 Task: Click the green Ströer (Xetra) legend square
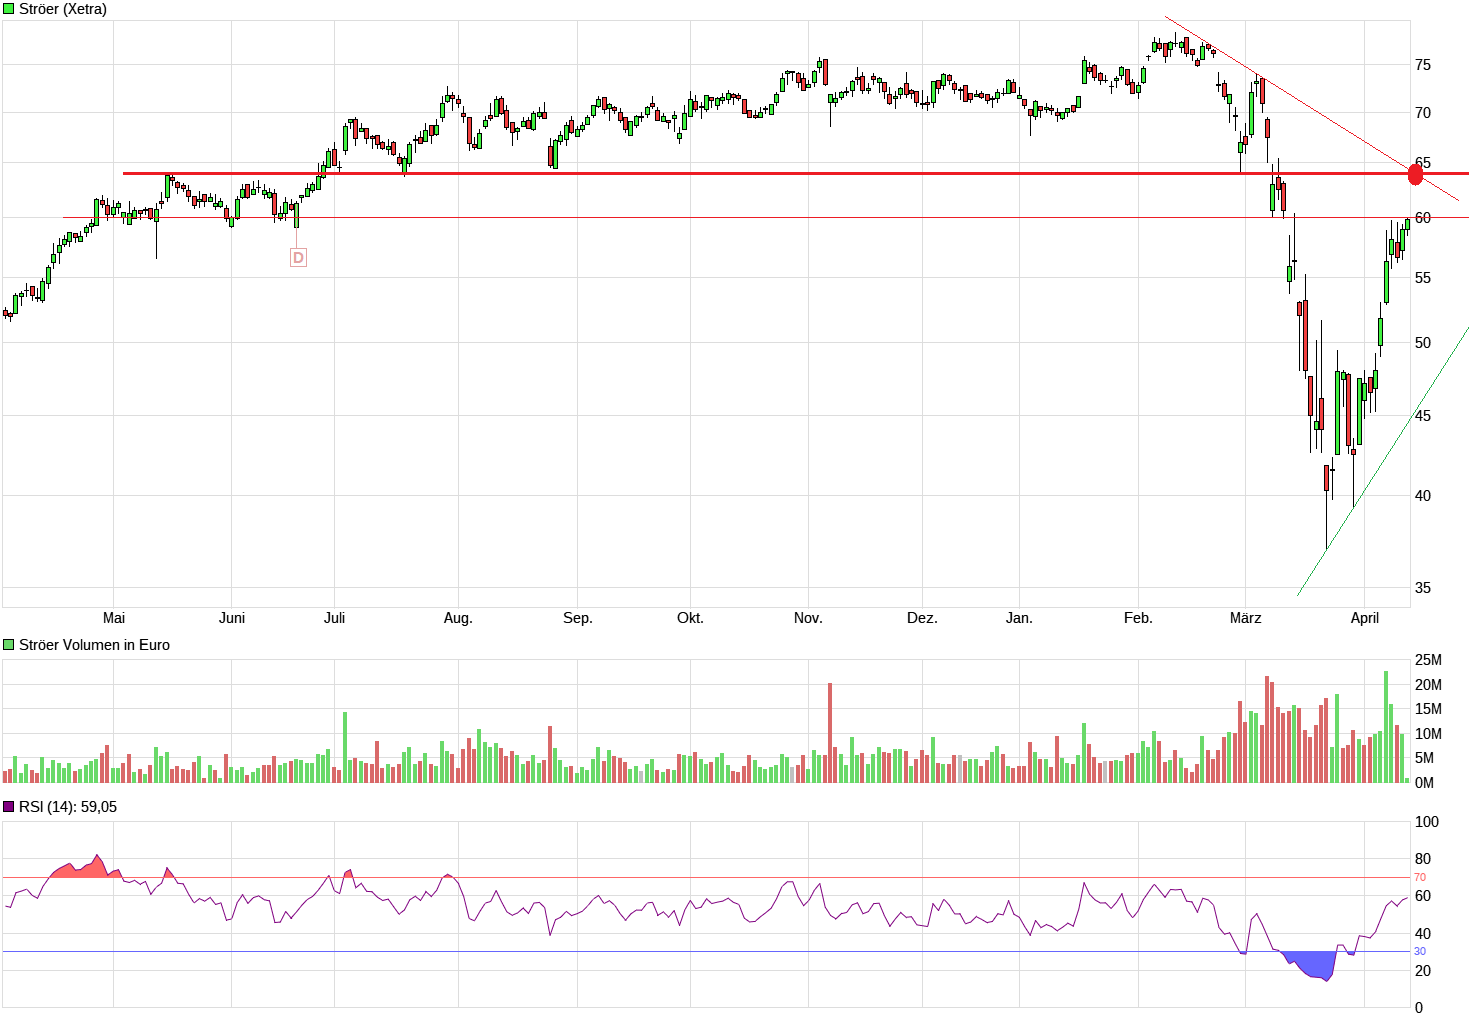(x=9, y=9)
